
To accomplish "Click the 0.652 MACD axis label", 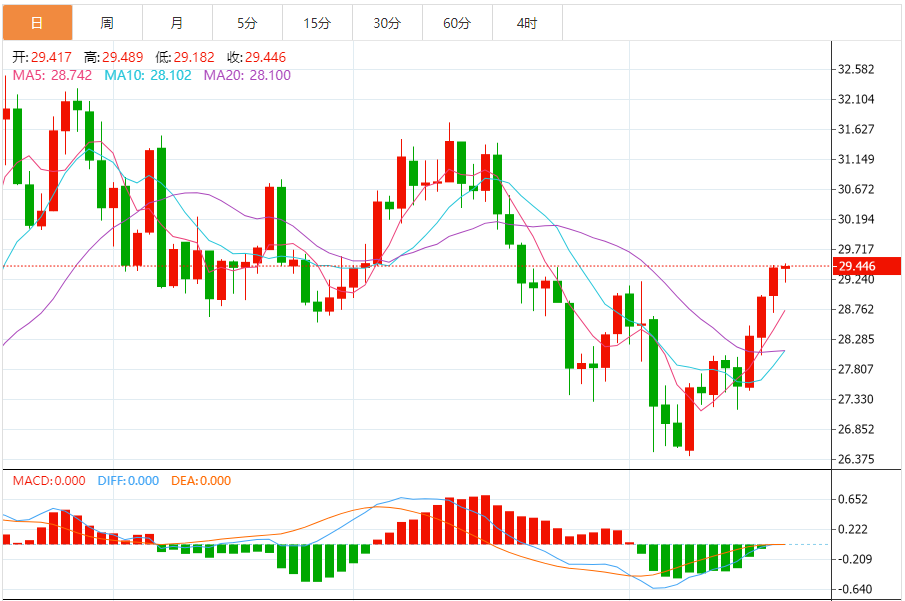I will pyautogui.click(x=853, y=499).
